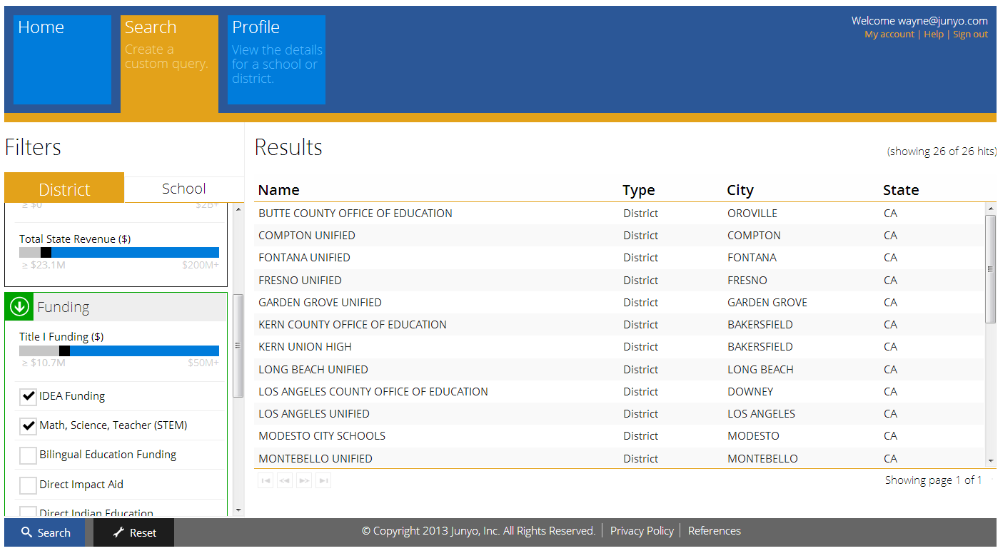
Task: Uncheck the IDEA Funding checkbox
Action: 27,396
